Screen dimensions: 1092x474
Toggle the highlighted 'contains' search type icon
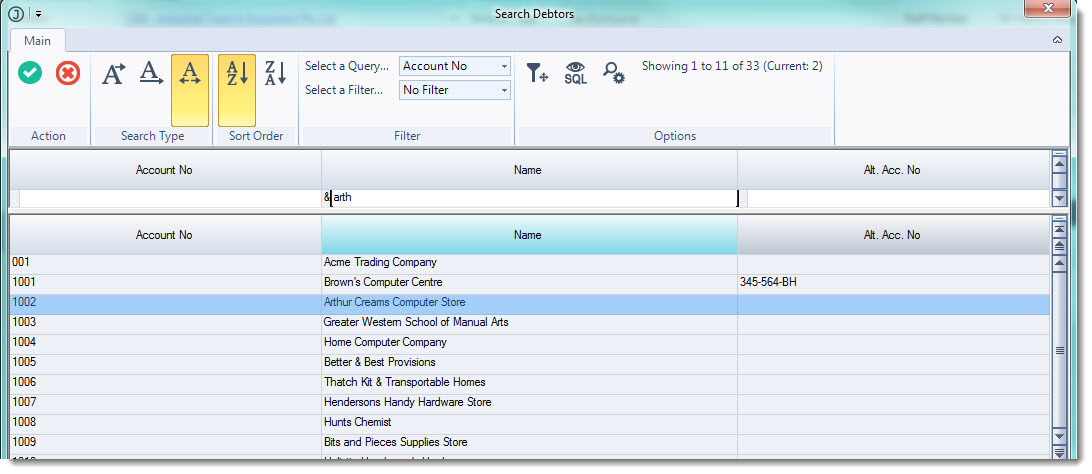tap(189, 90)
